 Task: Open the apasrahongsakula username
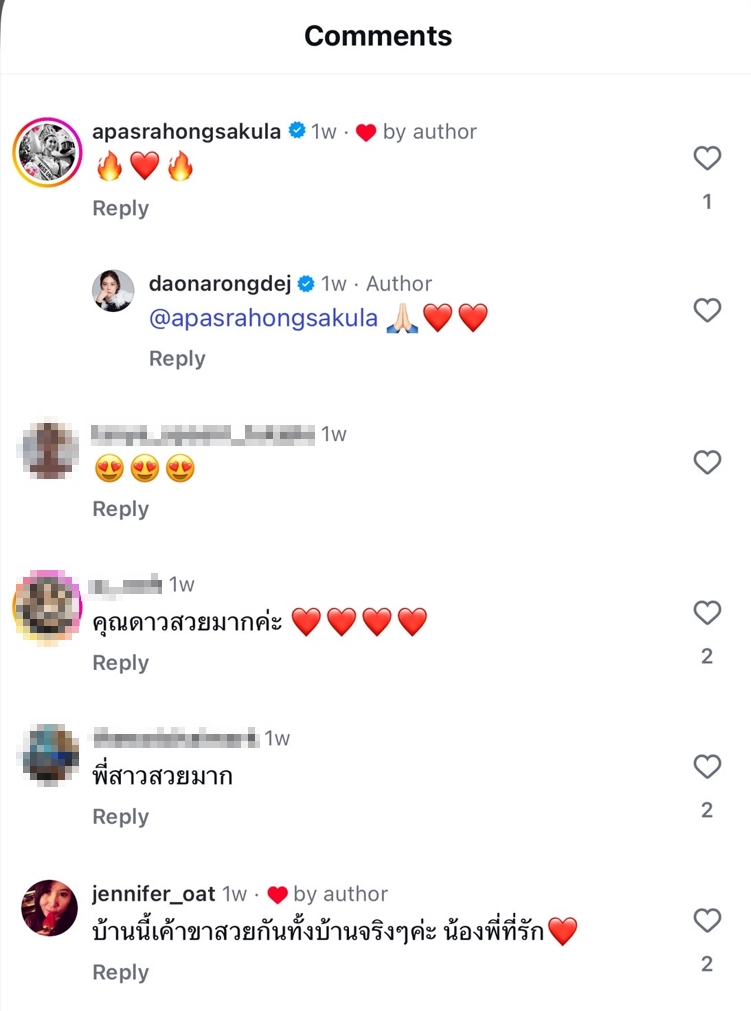point(186,131)
